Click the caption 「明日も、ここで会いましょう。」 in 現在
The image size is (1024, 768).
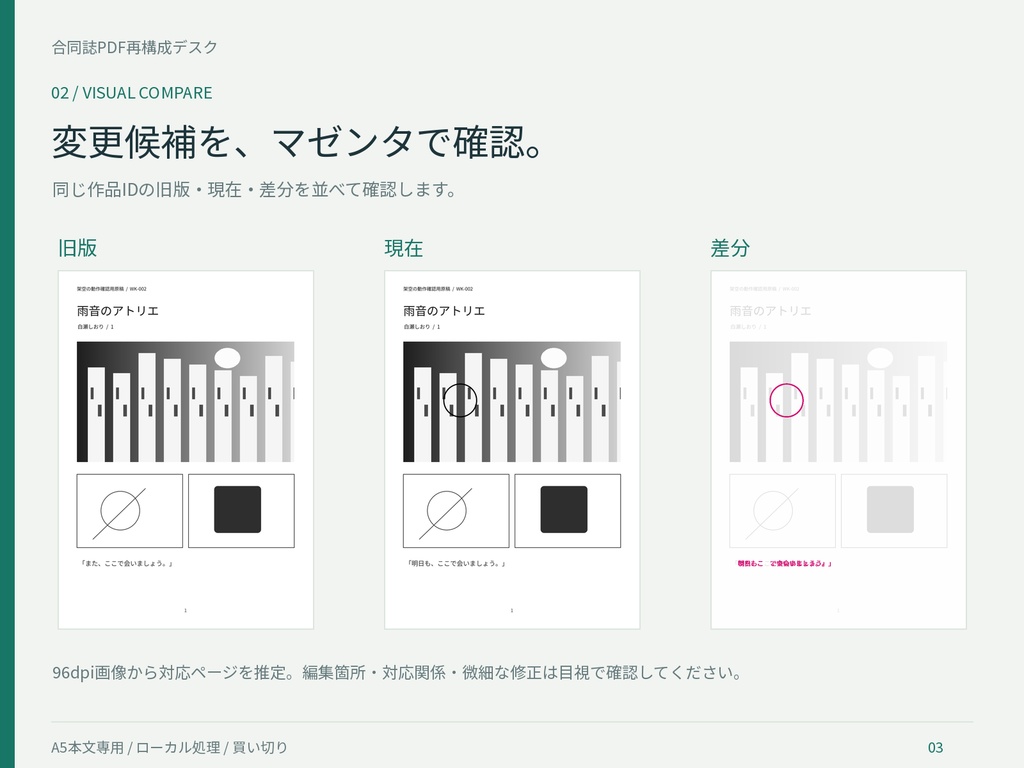tap(456, 563)
